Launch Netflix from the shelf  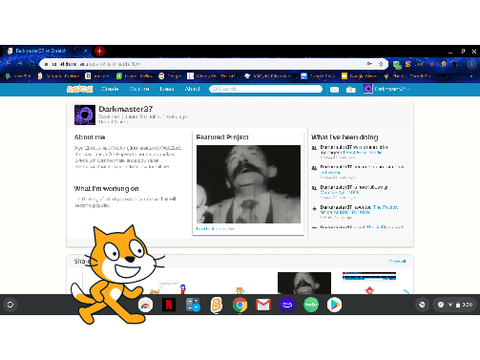[x=169, y=305]
